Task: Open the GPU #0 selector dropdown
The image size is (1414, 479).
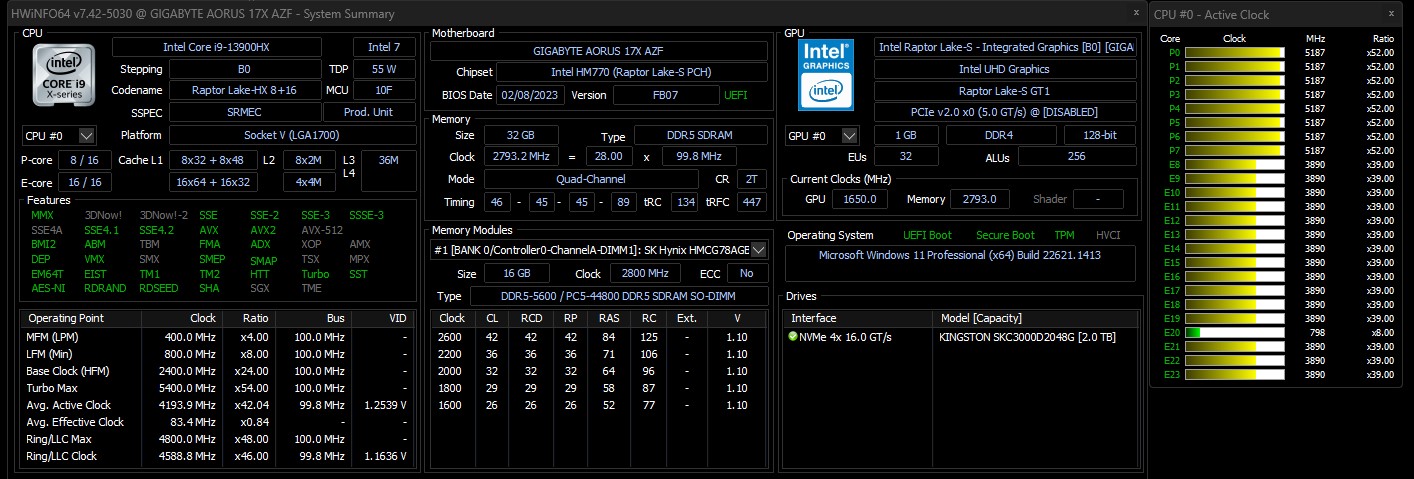Action: pyautogui.click(x=822, y=135)
